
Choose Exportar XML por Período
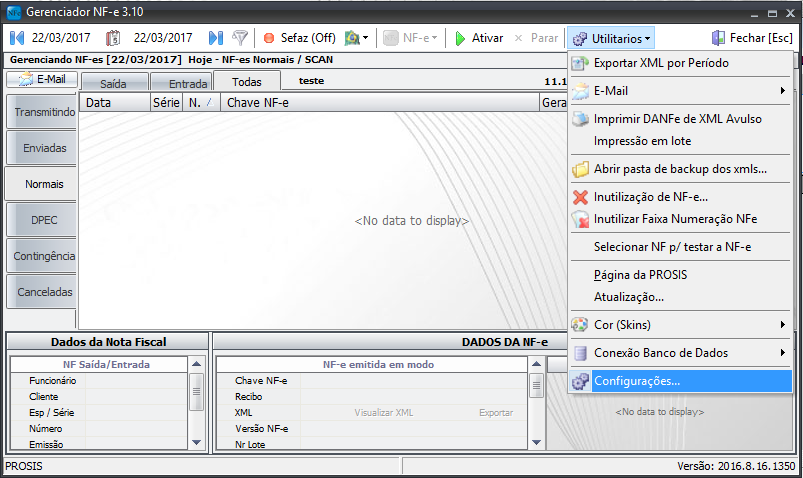[681, 63]
